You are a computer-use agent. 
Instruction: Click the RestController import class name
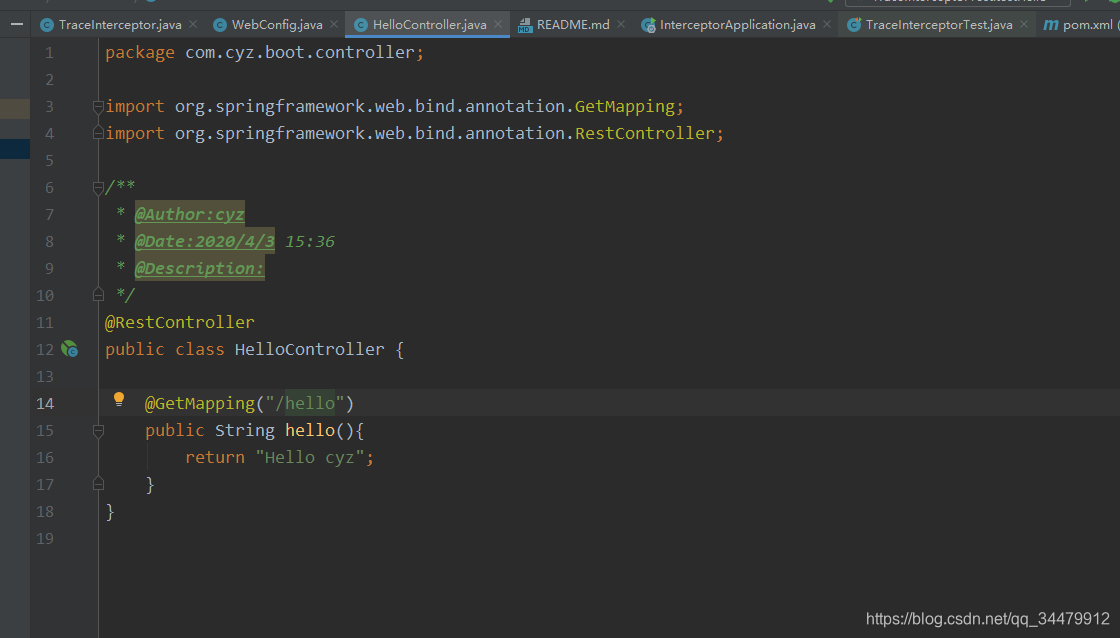pos(644,134)
